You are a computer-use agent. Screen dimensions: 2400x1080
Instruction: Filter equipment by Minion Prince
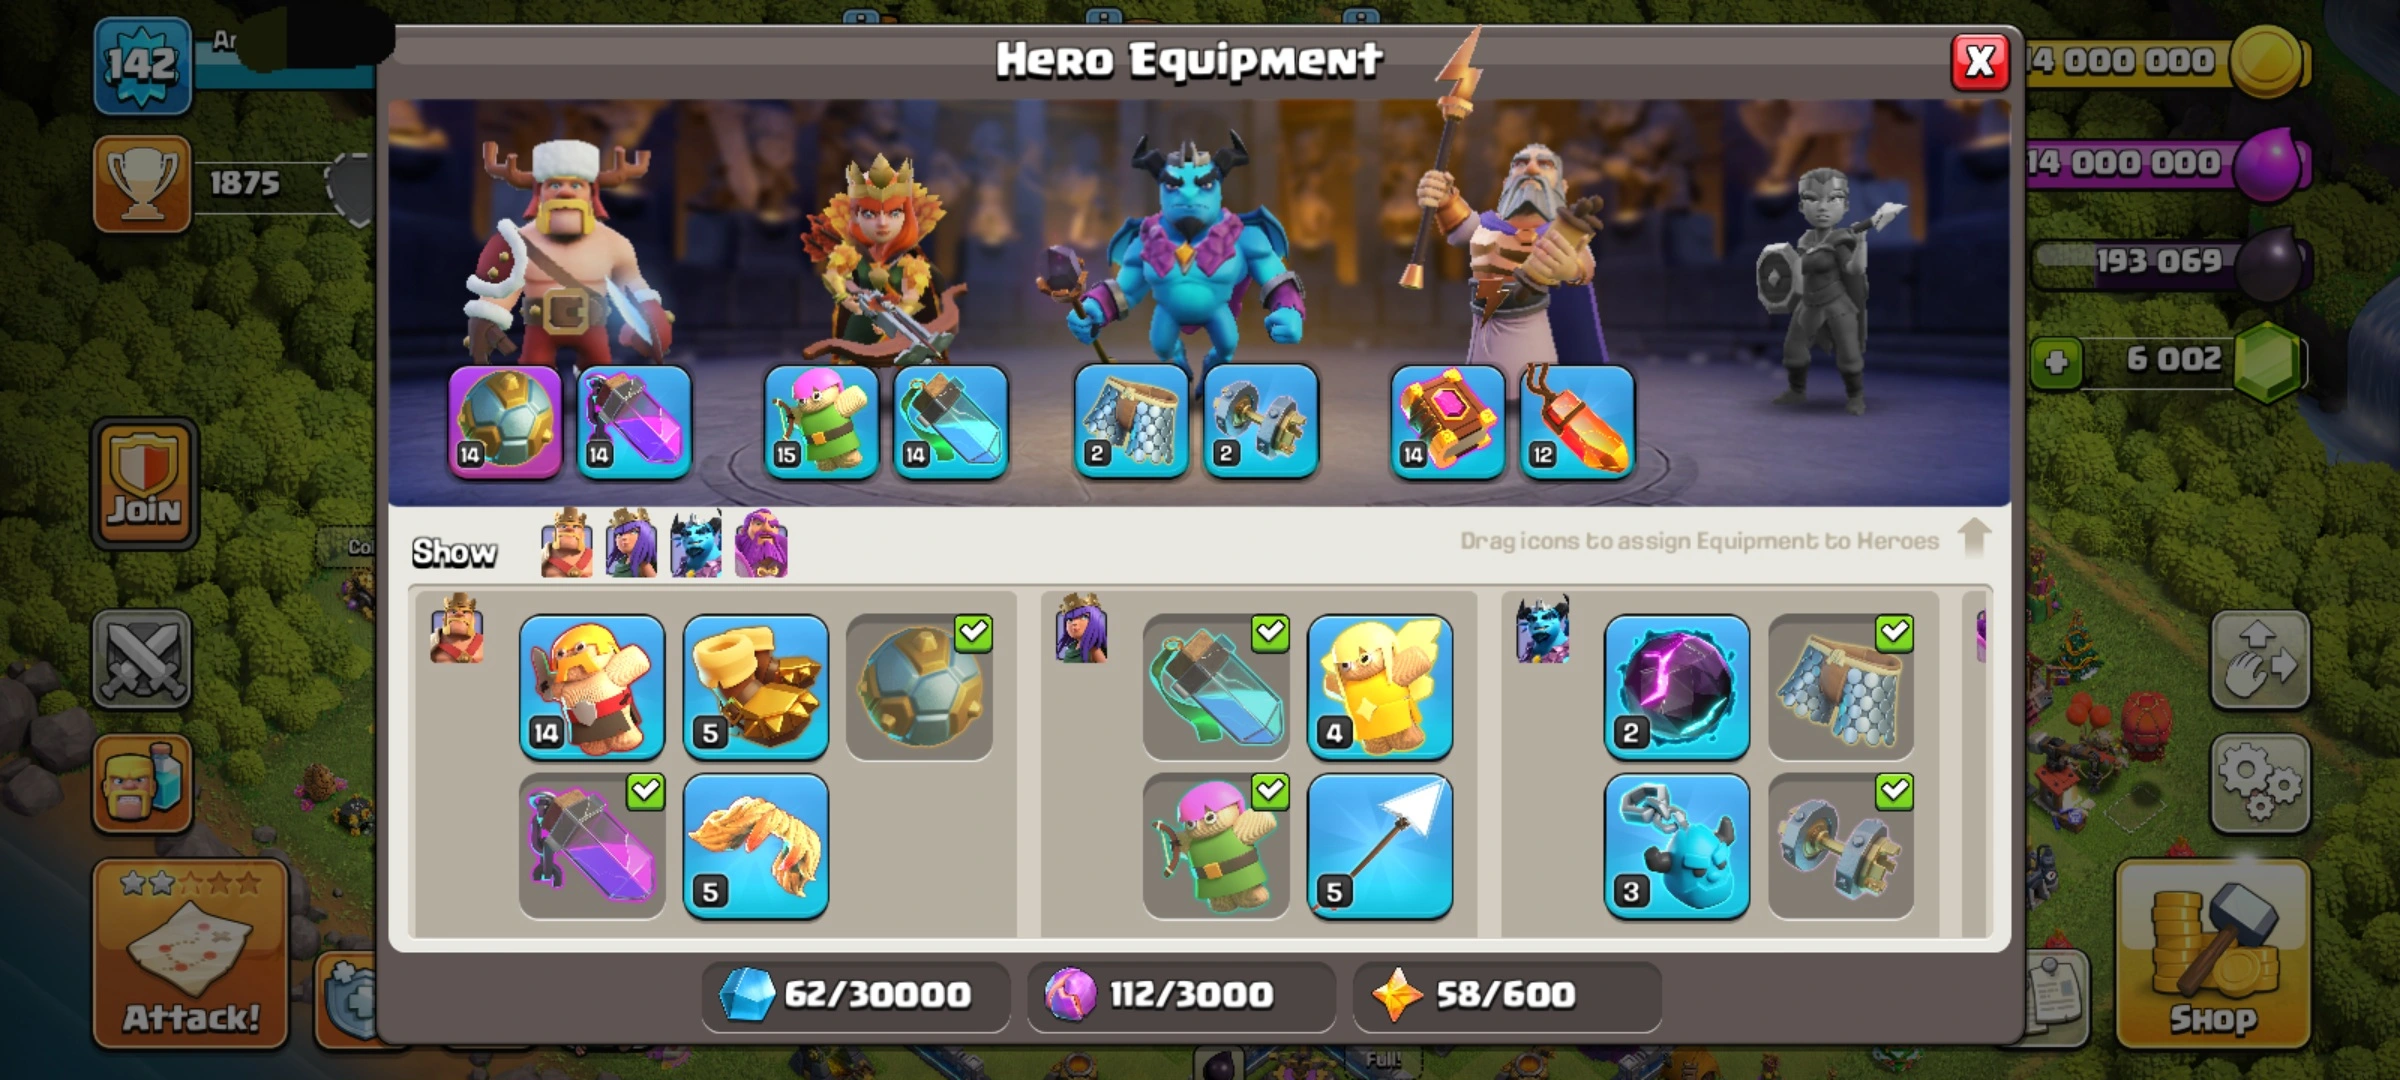click(696, 544)
